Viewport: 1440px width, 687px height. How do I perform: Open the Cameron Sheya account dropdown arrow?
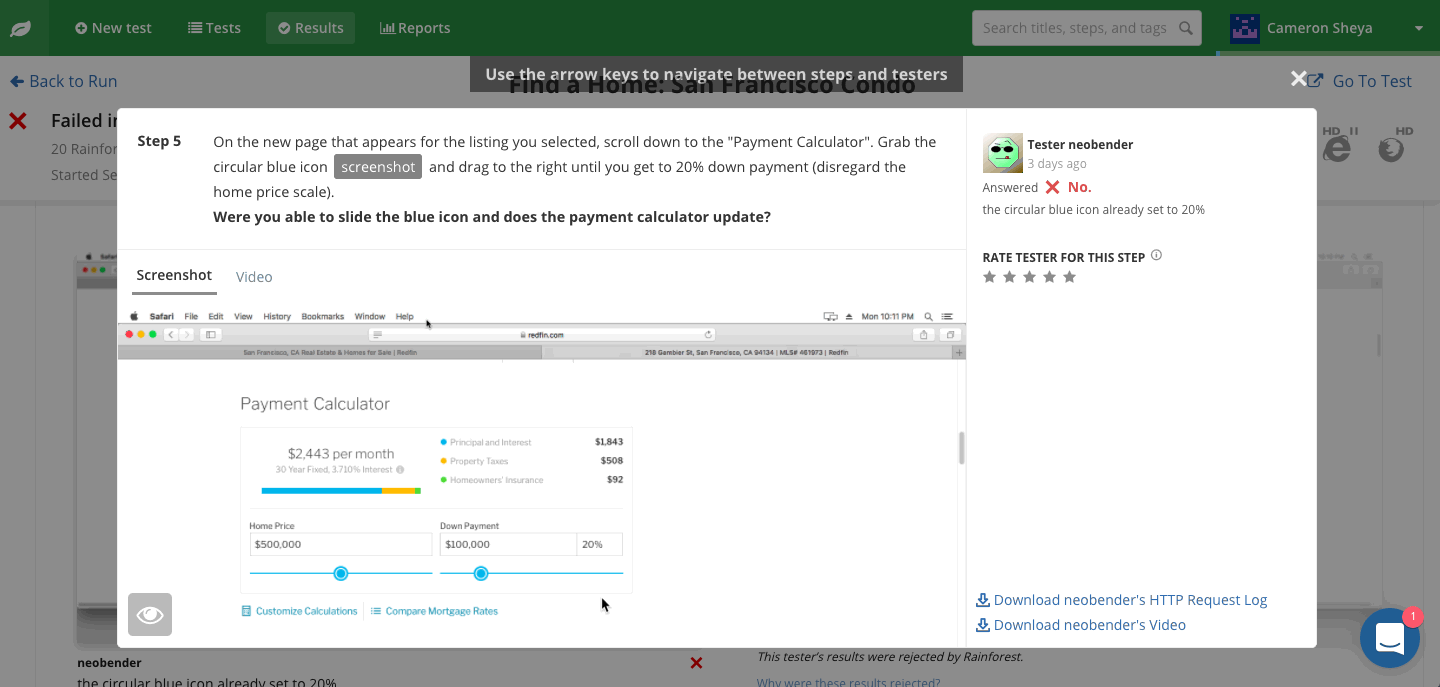point(1419,28)
